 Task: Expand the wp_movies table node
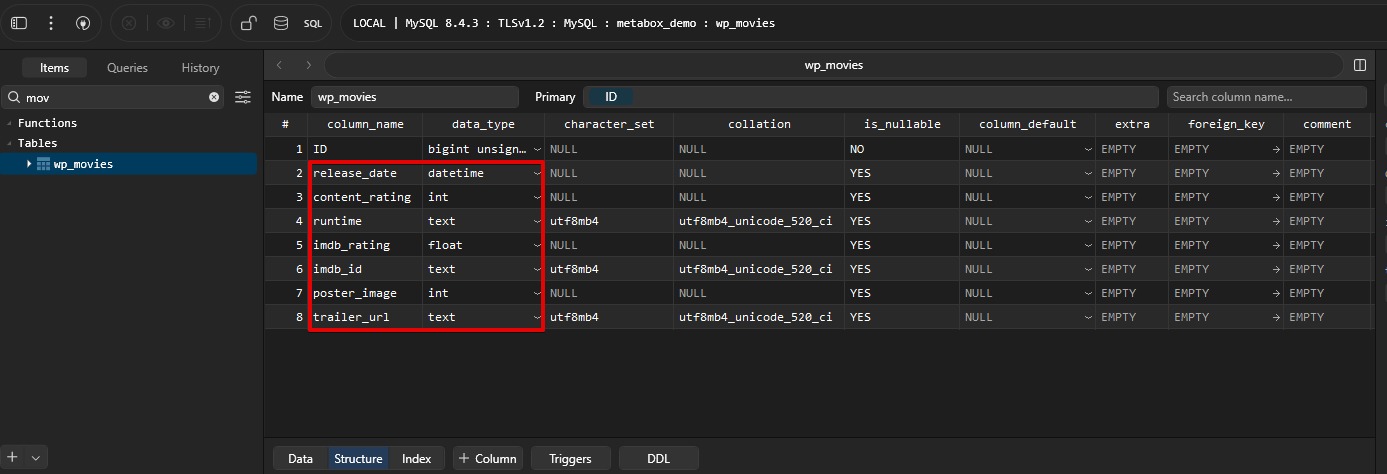29,164
